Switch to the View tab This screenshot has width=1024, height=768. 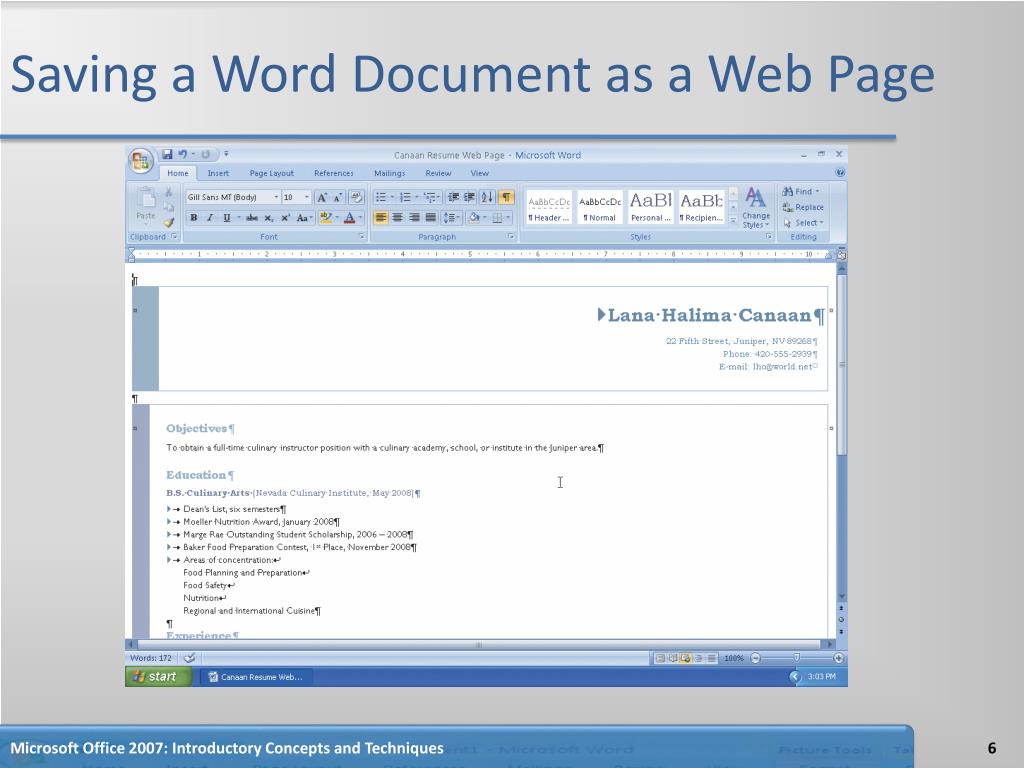click(x=479, y=173)
